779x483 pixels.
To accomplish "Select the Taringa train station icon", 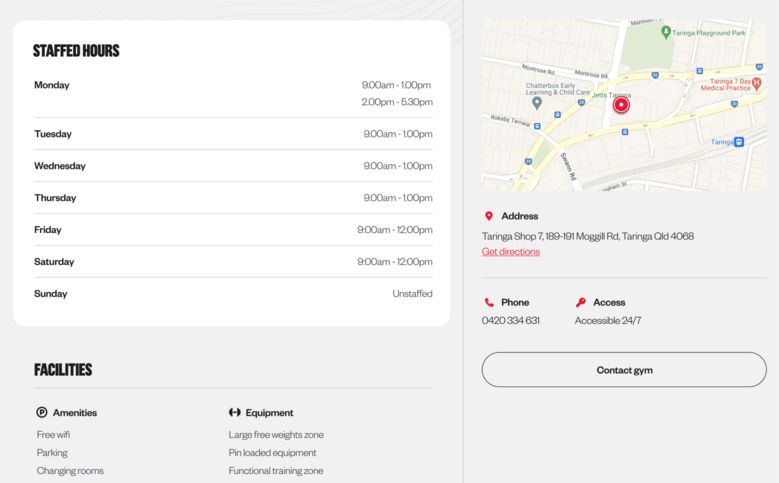I will click(x=739, y=142).
